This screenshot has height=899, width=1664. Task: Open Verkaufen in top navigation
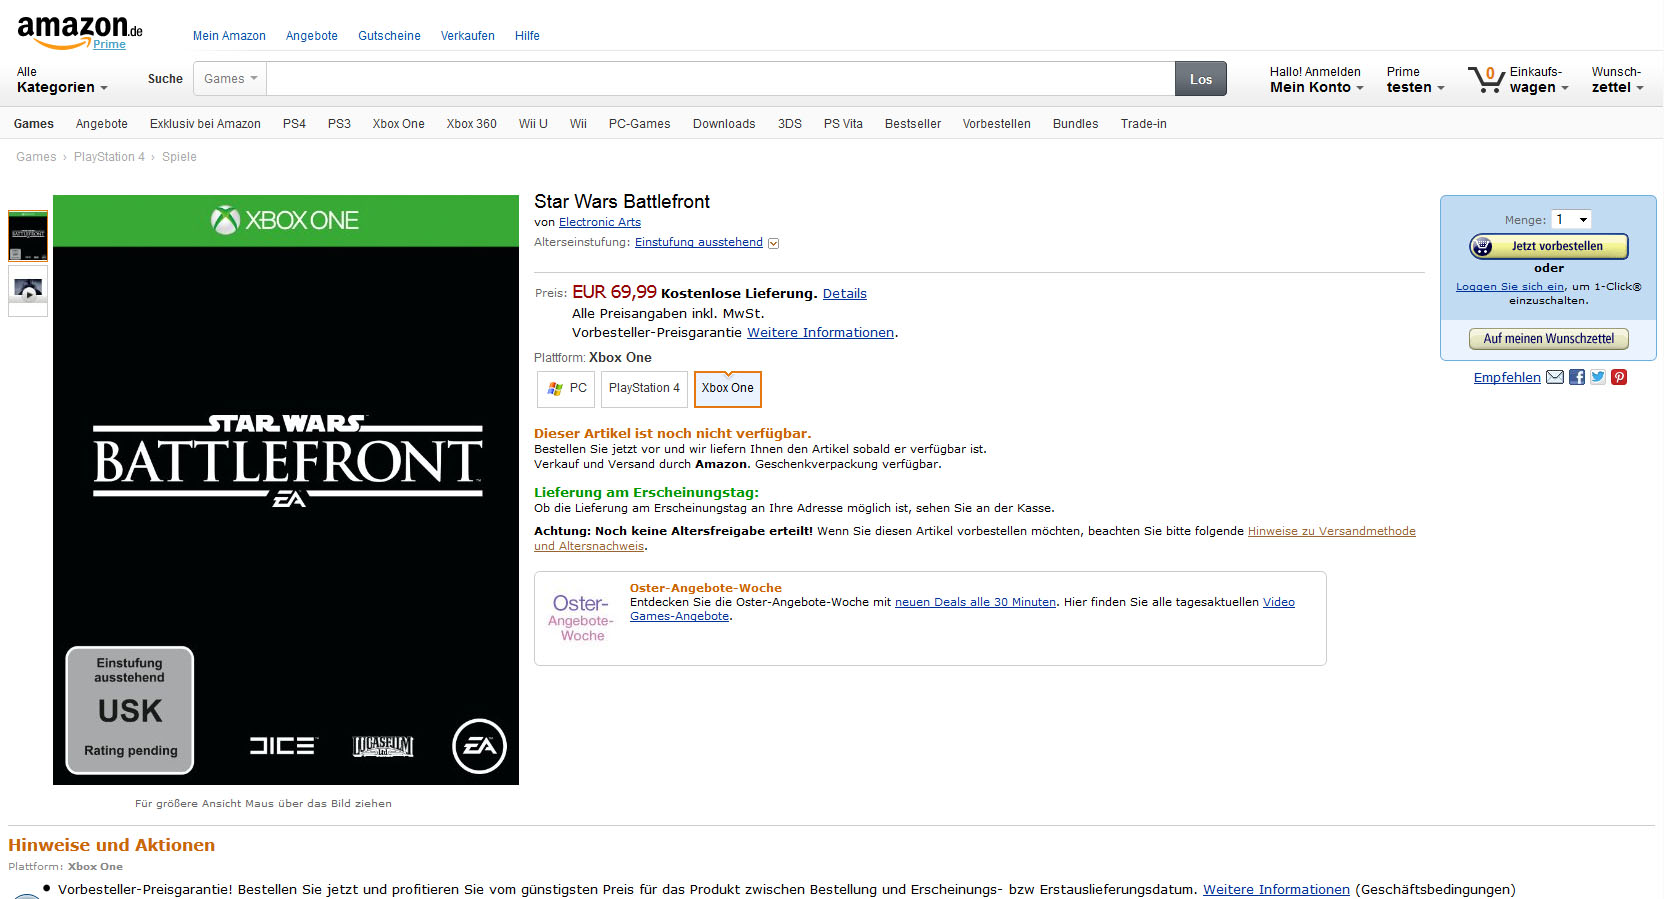click(x=468, y=36)
